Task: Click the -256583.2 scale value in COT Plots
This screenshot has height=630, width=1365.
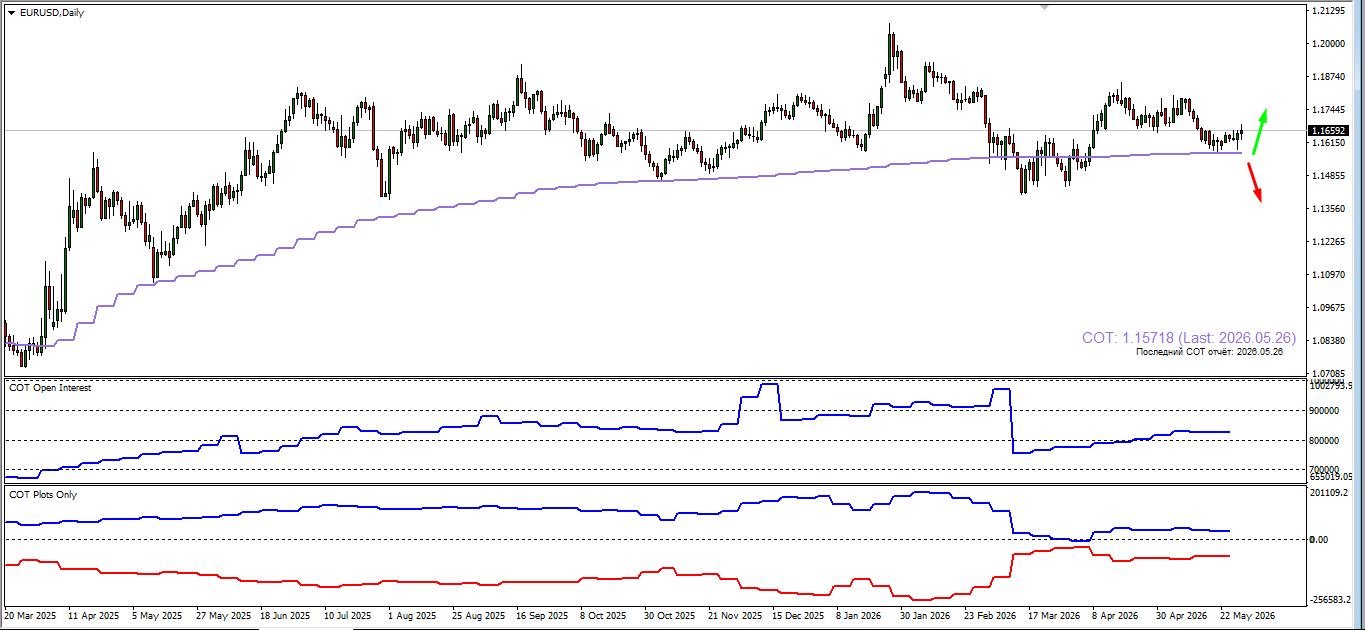Action: point(1332,600)
